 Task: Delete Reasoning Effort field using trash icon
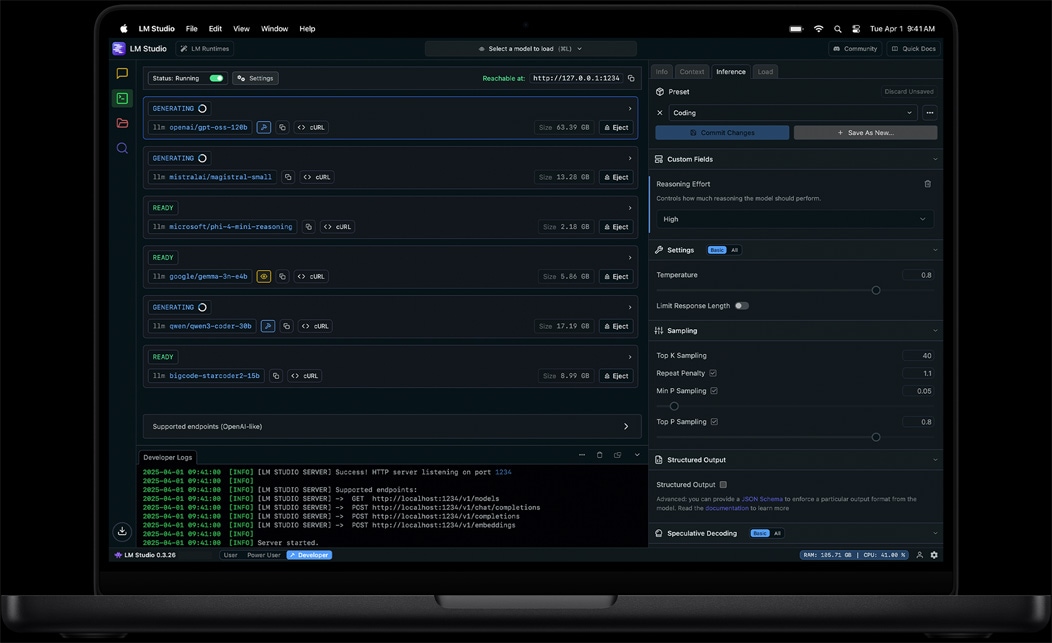point(927,183)
